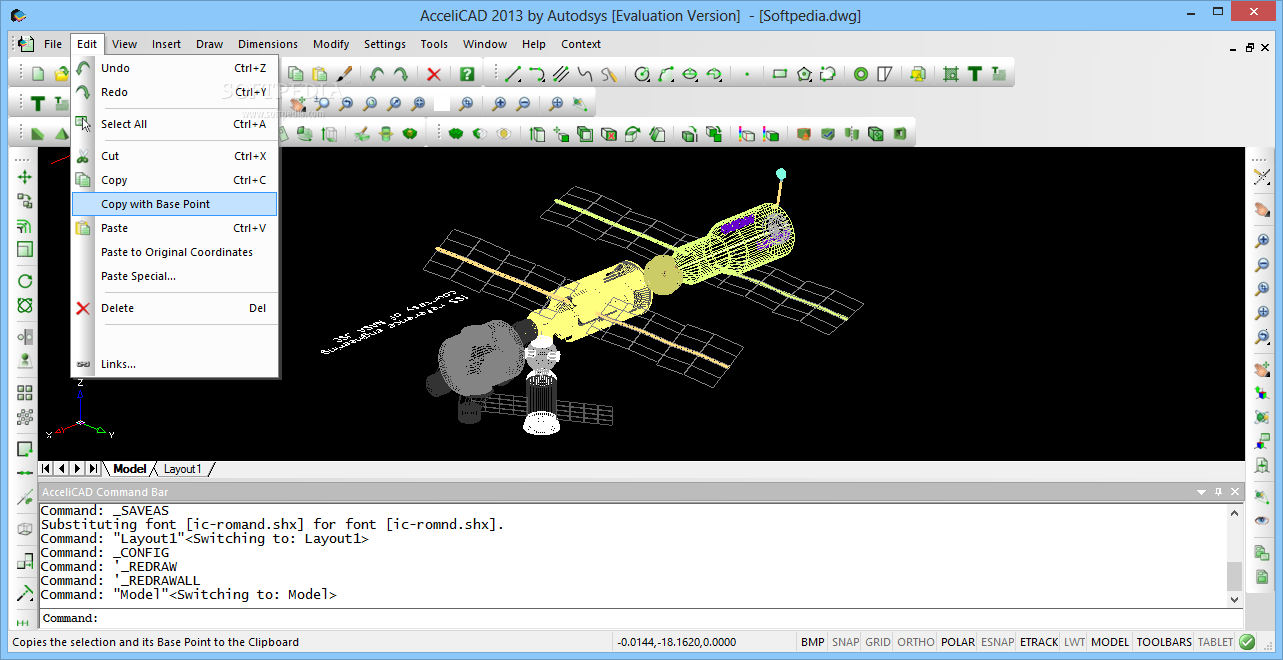The height and width of the screenshot is (660, 1283).
Task: Open the Context menu in menu bar
Action: [581, 44]
